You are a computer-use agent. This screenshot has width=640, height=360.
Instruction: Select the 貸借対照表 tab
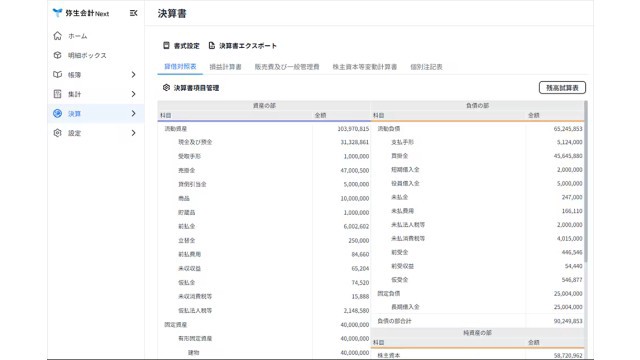[x=180, y=67]
